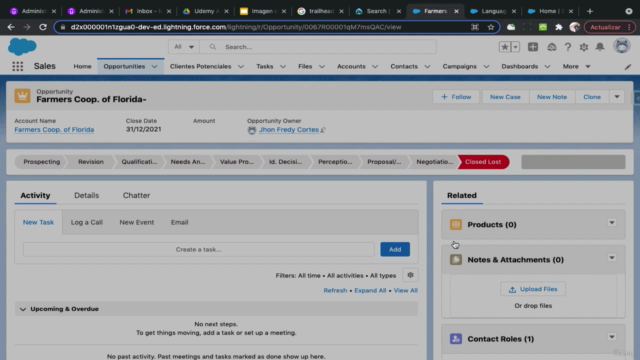Select the Email activity tab
Screen dimensions: 640x360
click(x=179, y=222)
